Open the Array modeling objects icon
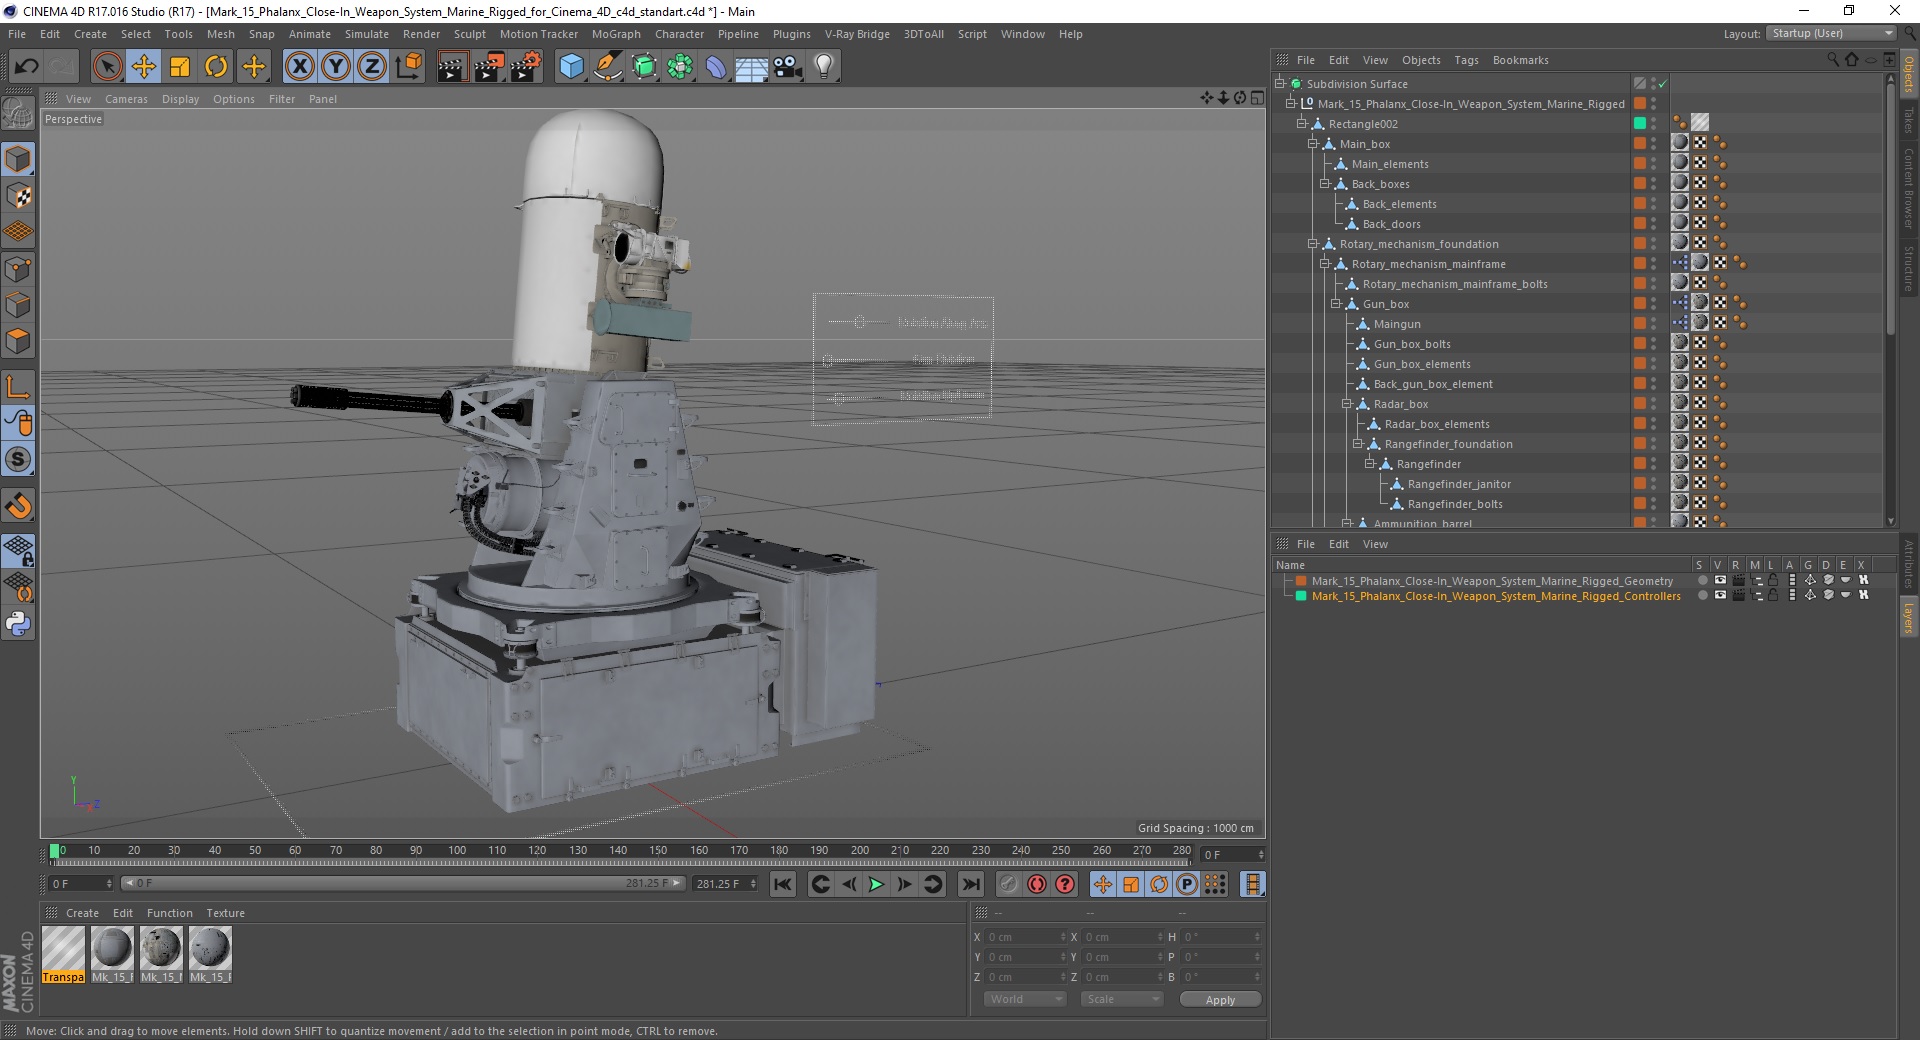Screen dimensions: 1920x1040 680,67
